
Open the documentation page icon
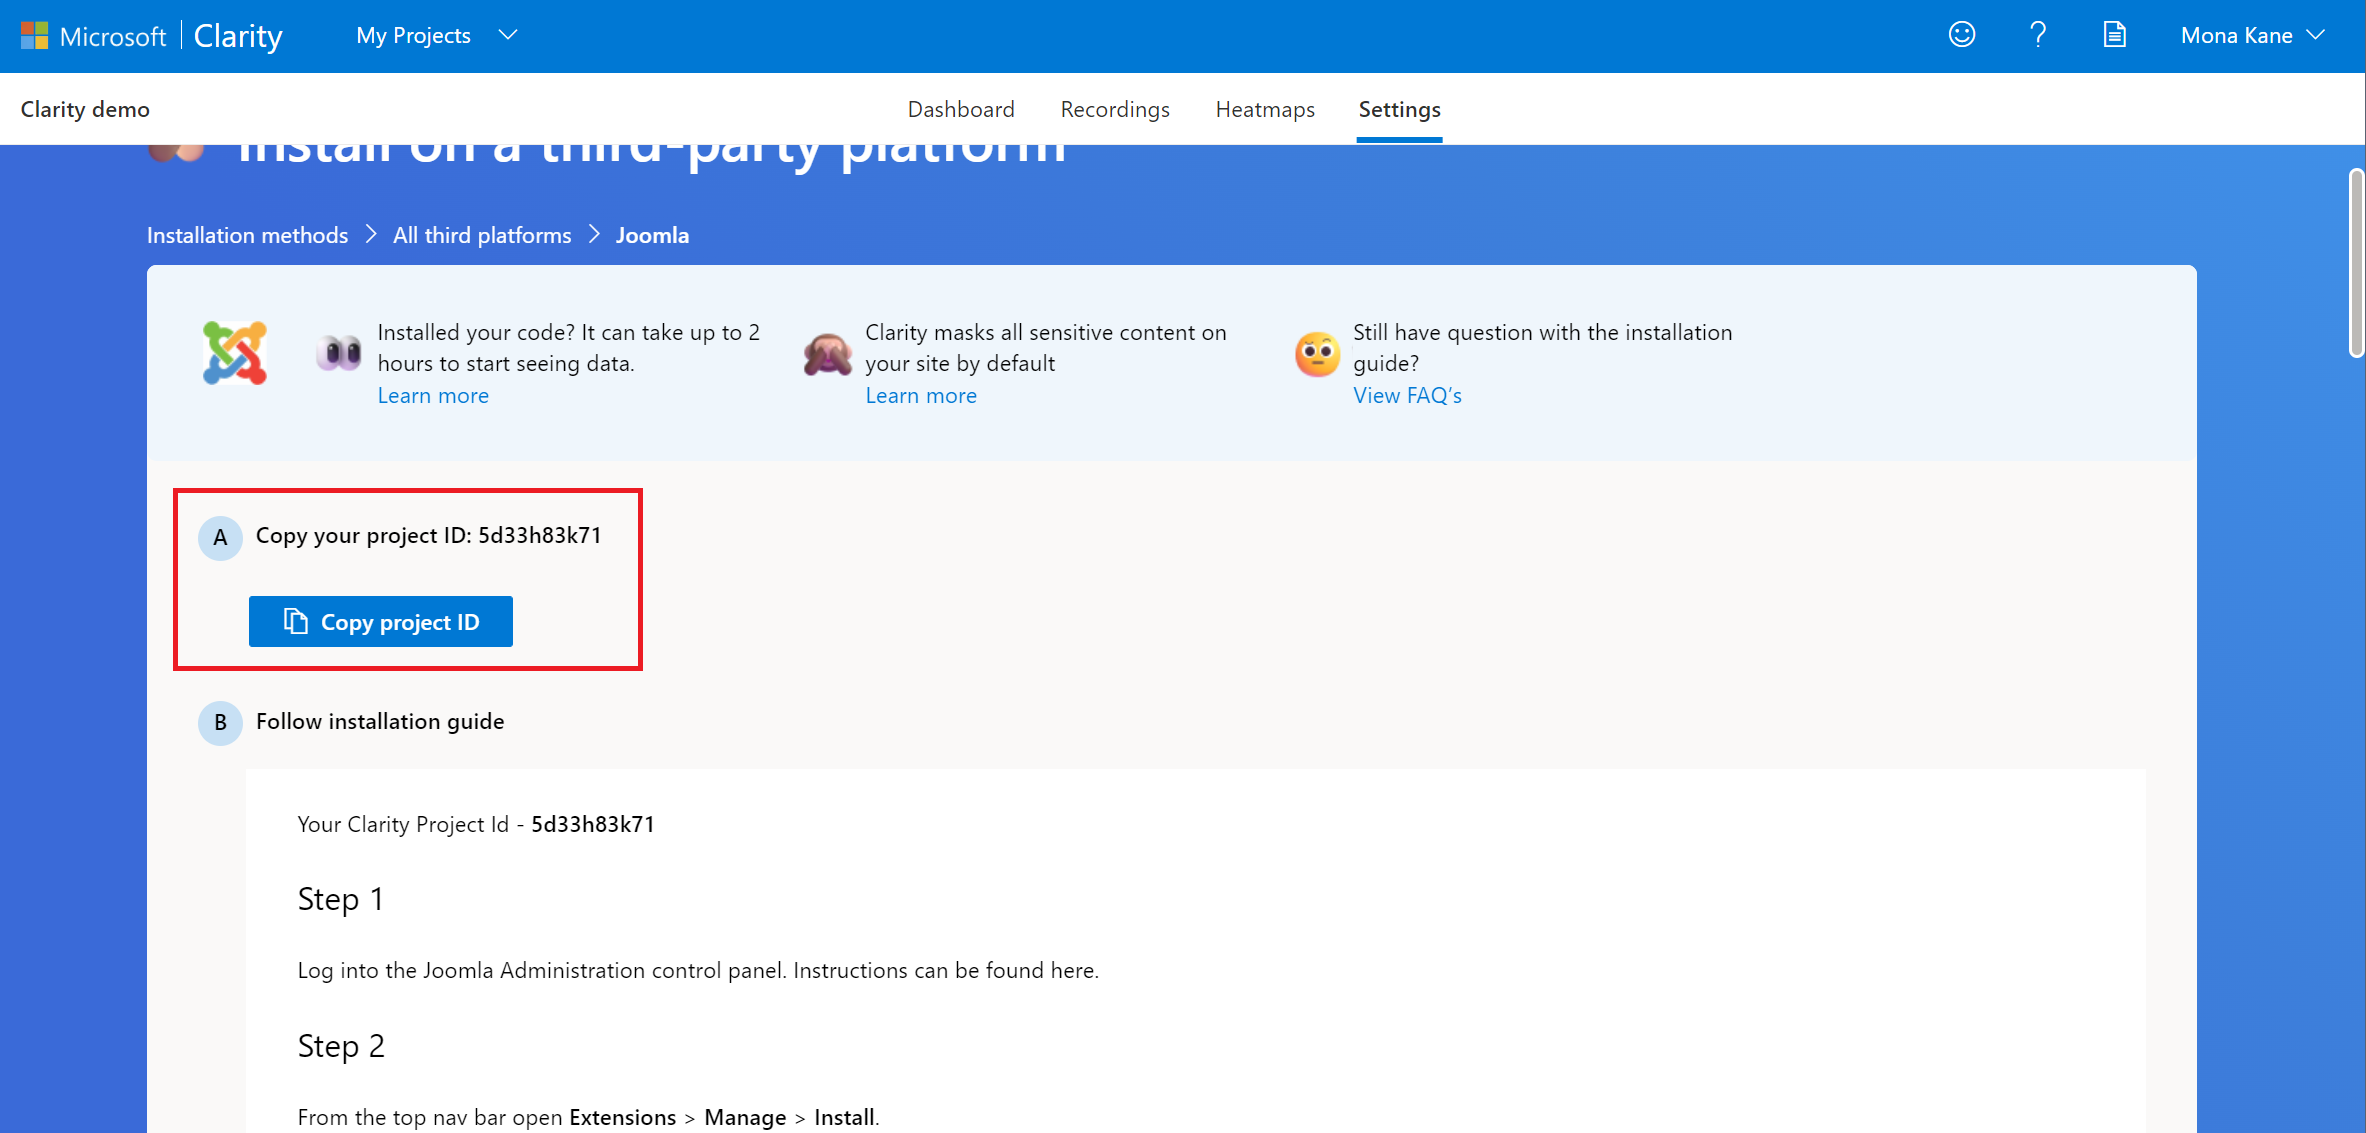pyautogui.click(x=2114, y=35)
